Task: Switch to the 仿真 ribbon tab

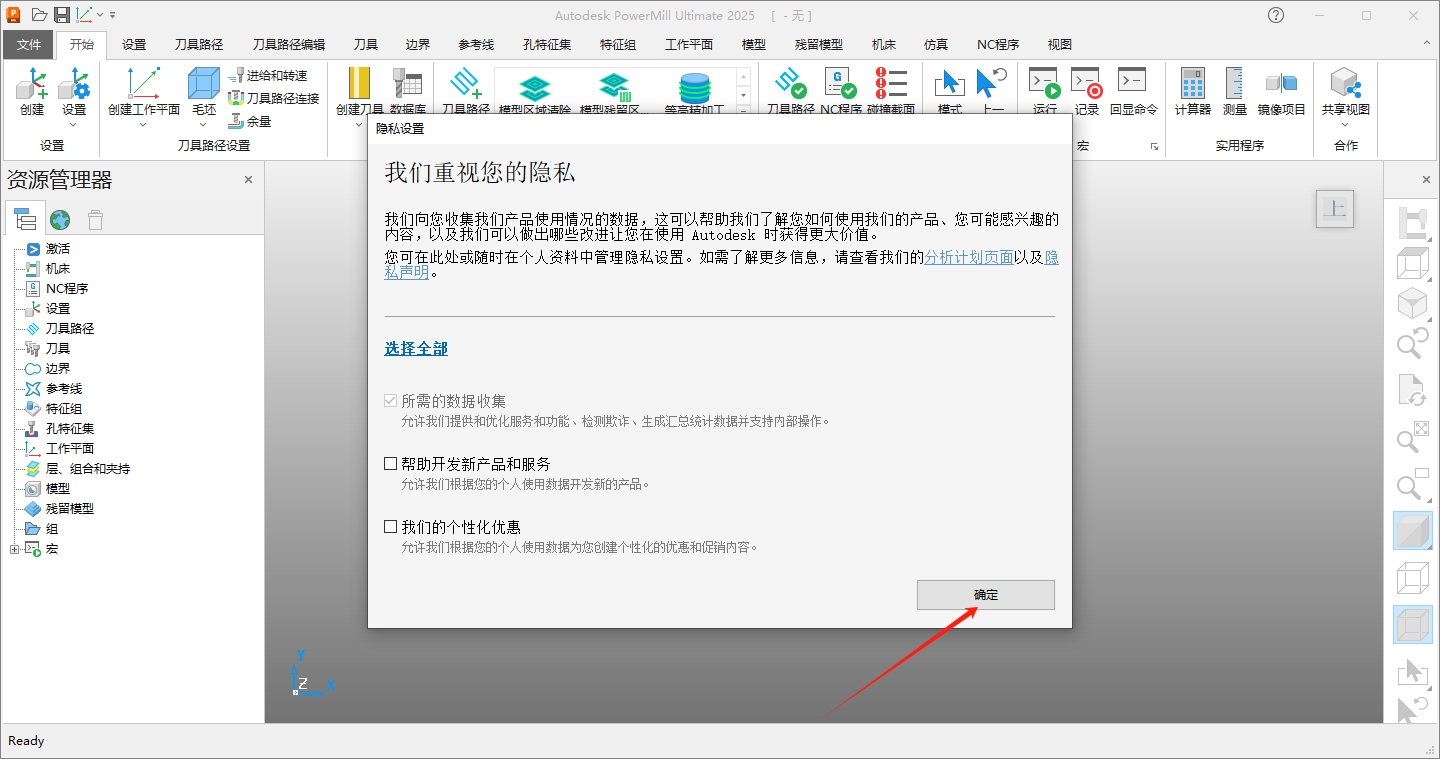Action: (936, 44)
